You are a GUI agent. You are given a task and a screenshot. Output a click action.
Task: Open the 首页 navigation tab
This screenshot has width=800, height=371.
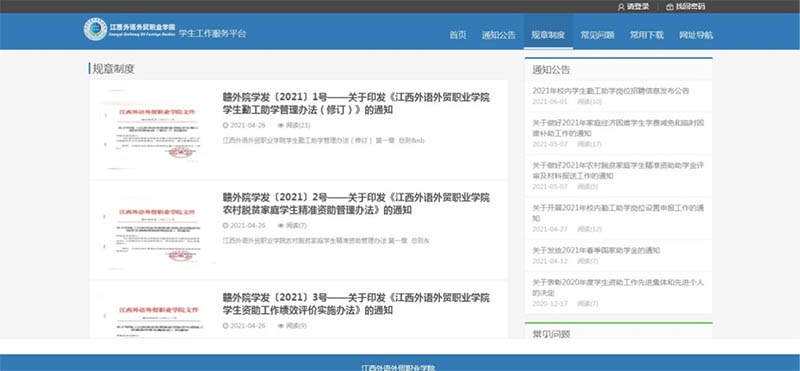458,35
